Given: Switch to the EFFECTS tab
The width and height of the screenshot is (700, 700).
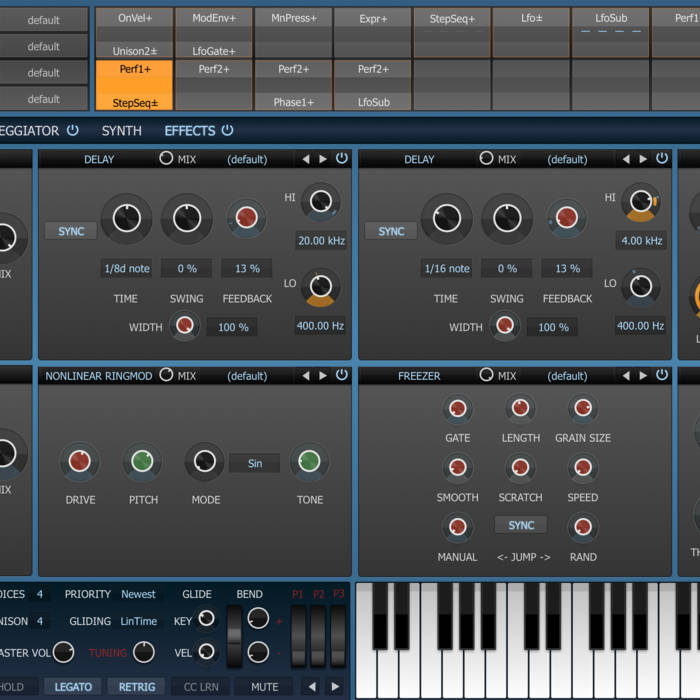Looking at the screenshot, I should 190,131.
